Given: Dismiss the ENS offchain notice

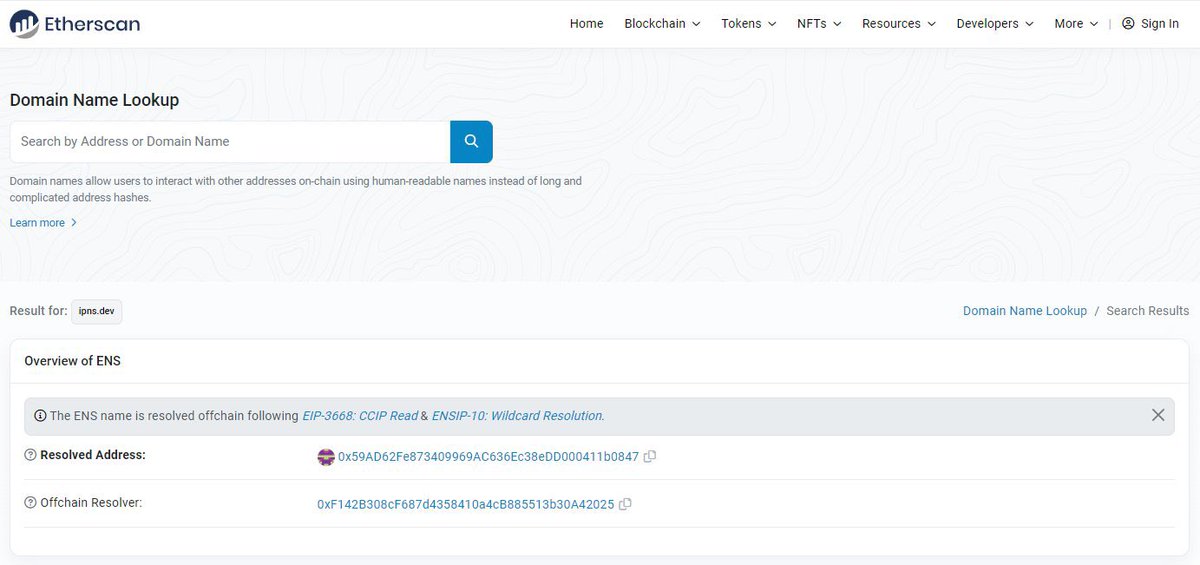Looking at the screenshot, I should coord(1158,415).
